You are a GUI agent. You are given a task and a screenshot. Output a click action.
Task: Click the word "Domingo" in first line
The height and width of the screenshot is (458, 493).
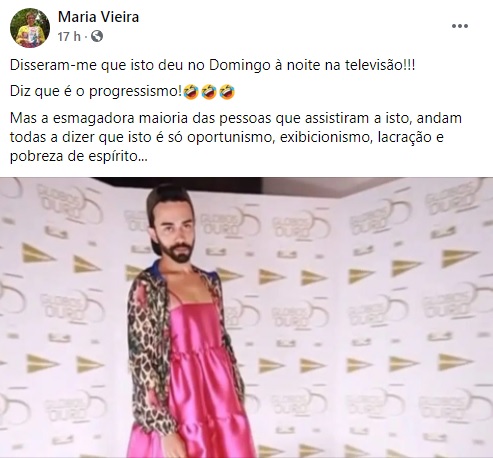(x=240, y=66)
